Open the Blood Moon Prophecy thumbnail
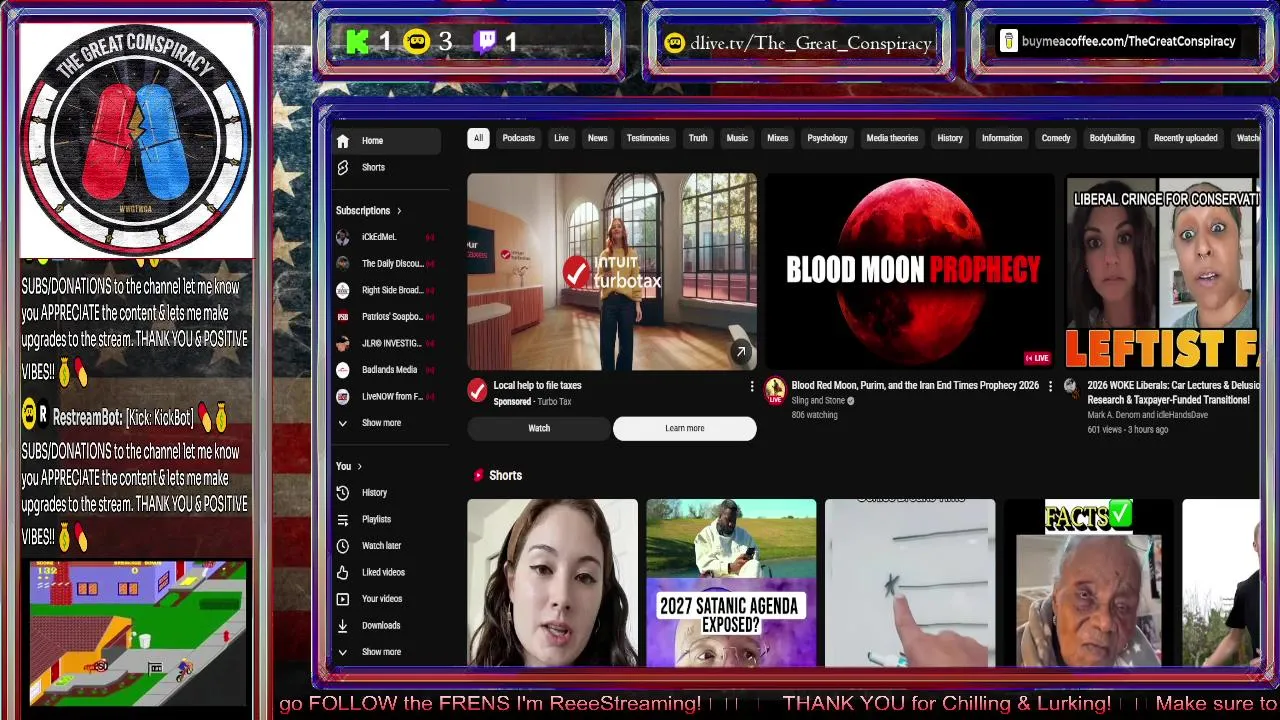The image size is (1280, 720). coord(910,272)
